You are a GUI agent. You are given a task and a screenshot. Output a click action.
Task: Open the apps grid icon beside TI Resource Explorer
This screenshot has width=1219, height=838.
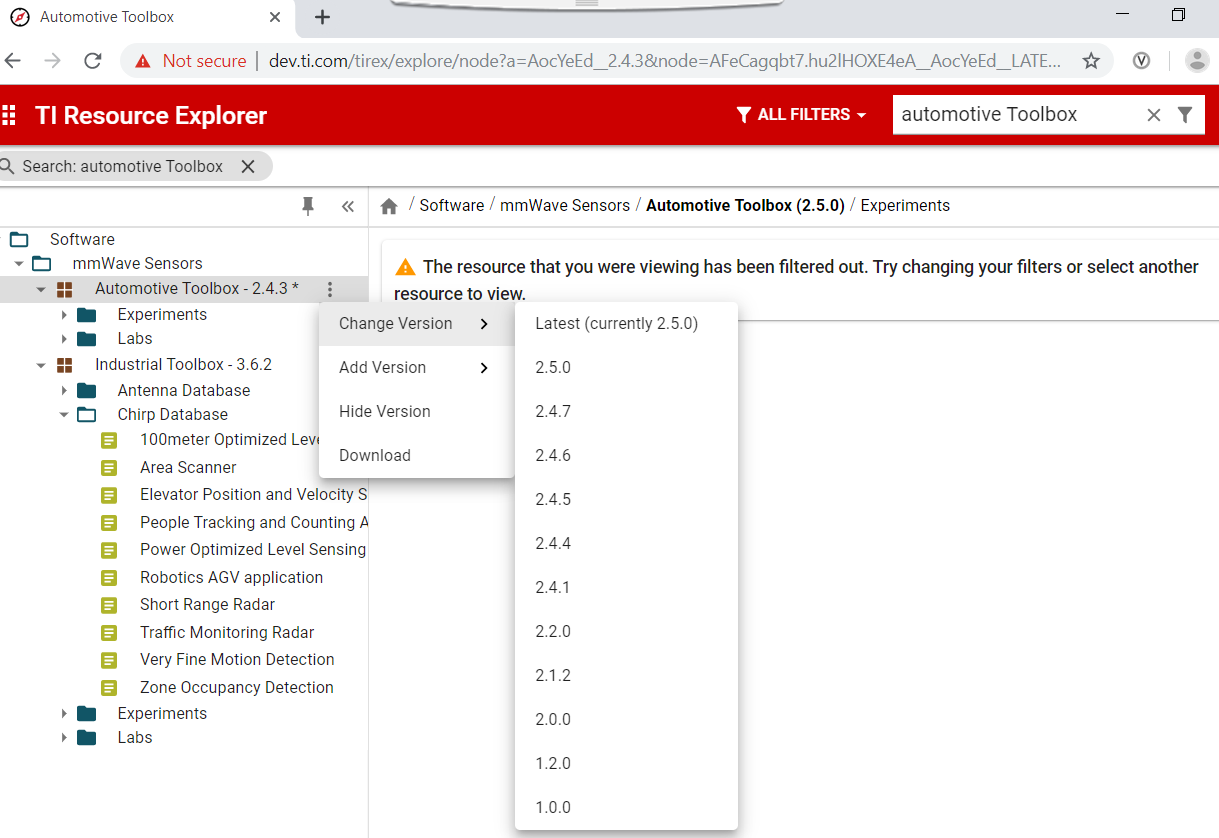click(9, 115)
